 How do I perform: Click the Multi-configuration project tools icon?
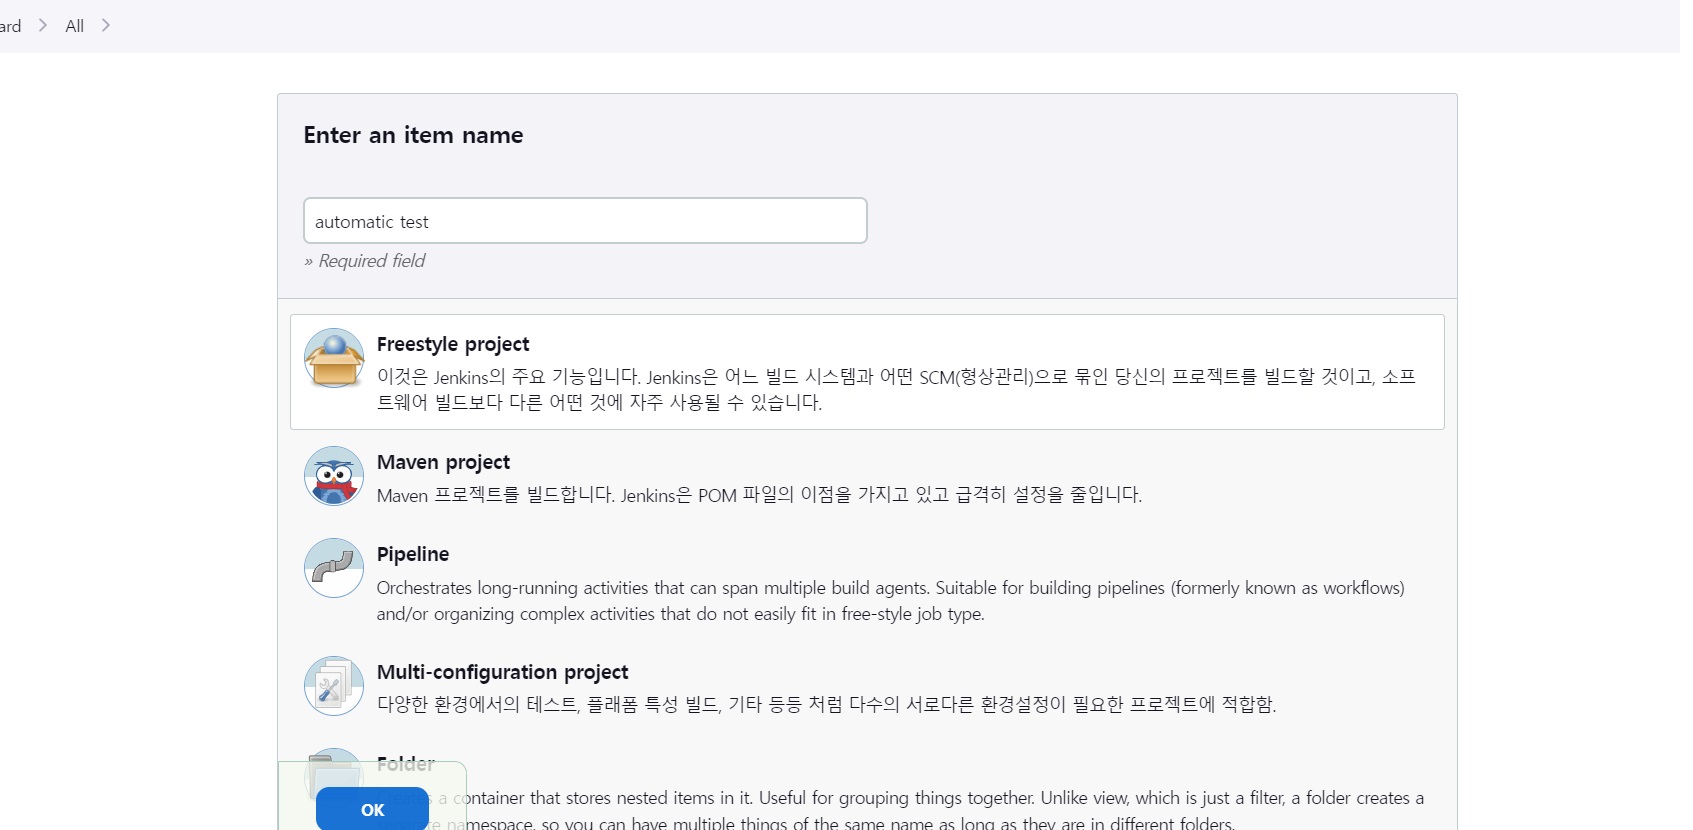pyautogui.click(x=334, y=686)
